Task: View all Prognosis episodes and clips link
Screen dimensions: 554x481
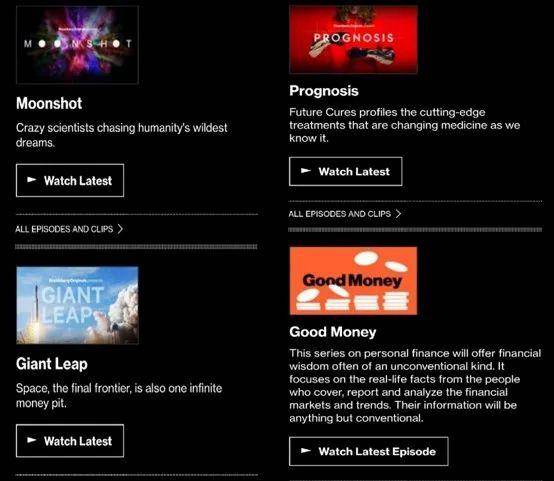Action: (x=345, y=214)
